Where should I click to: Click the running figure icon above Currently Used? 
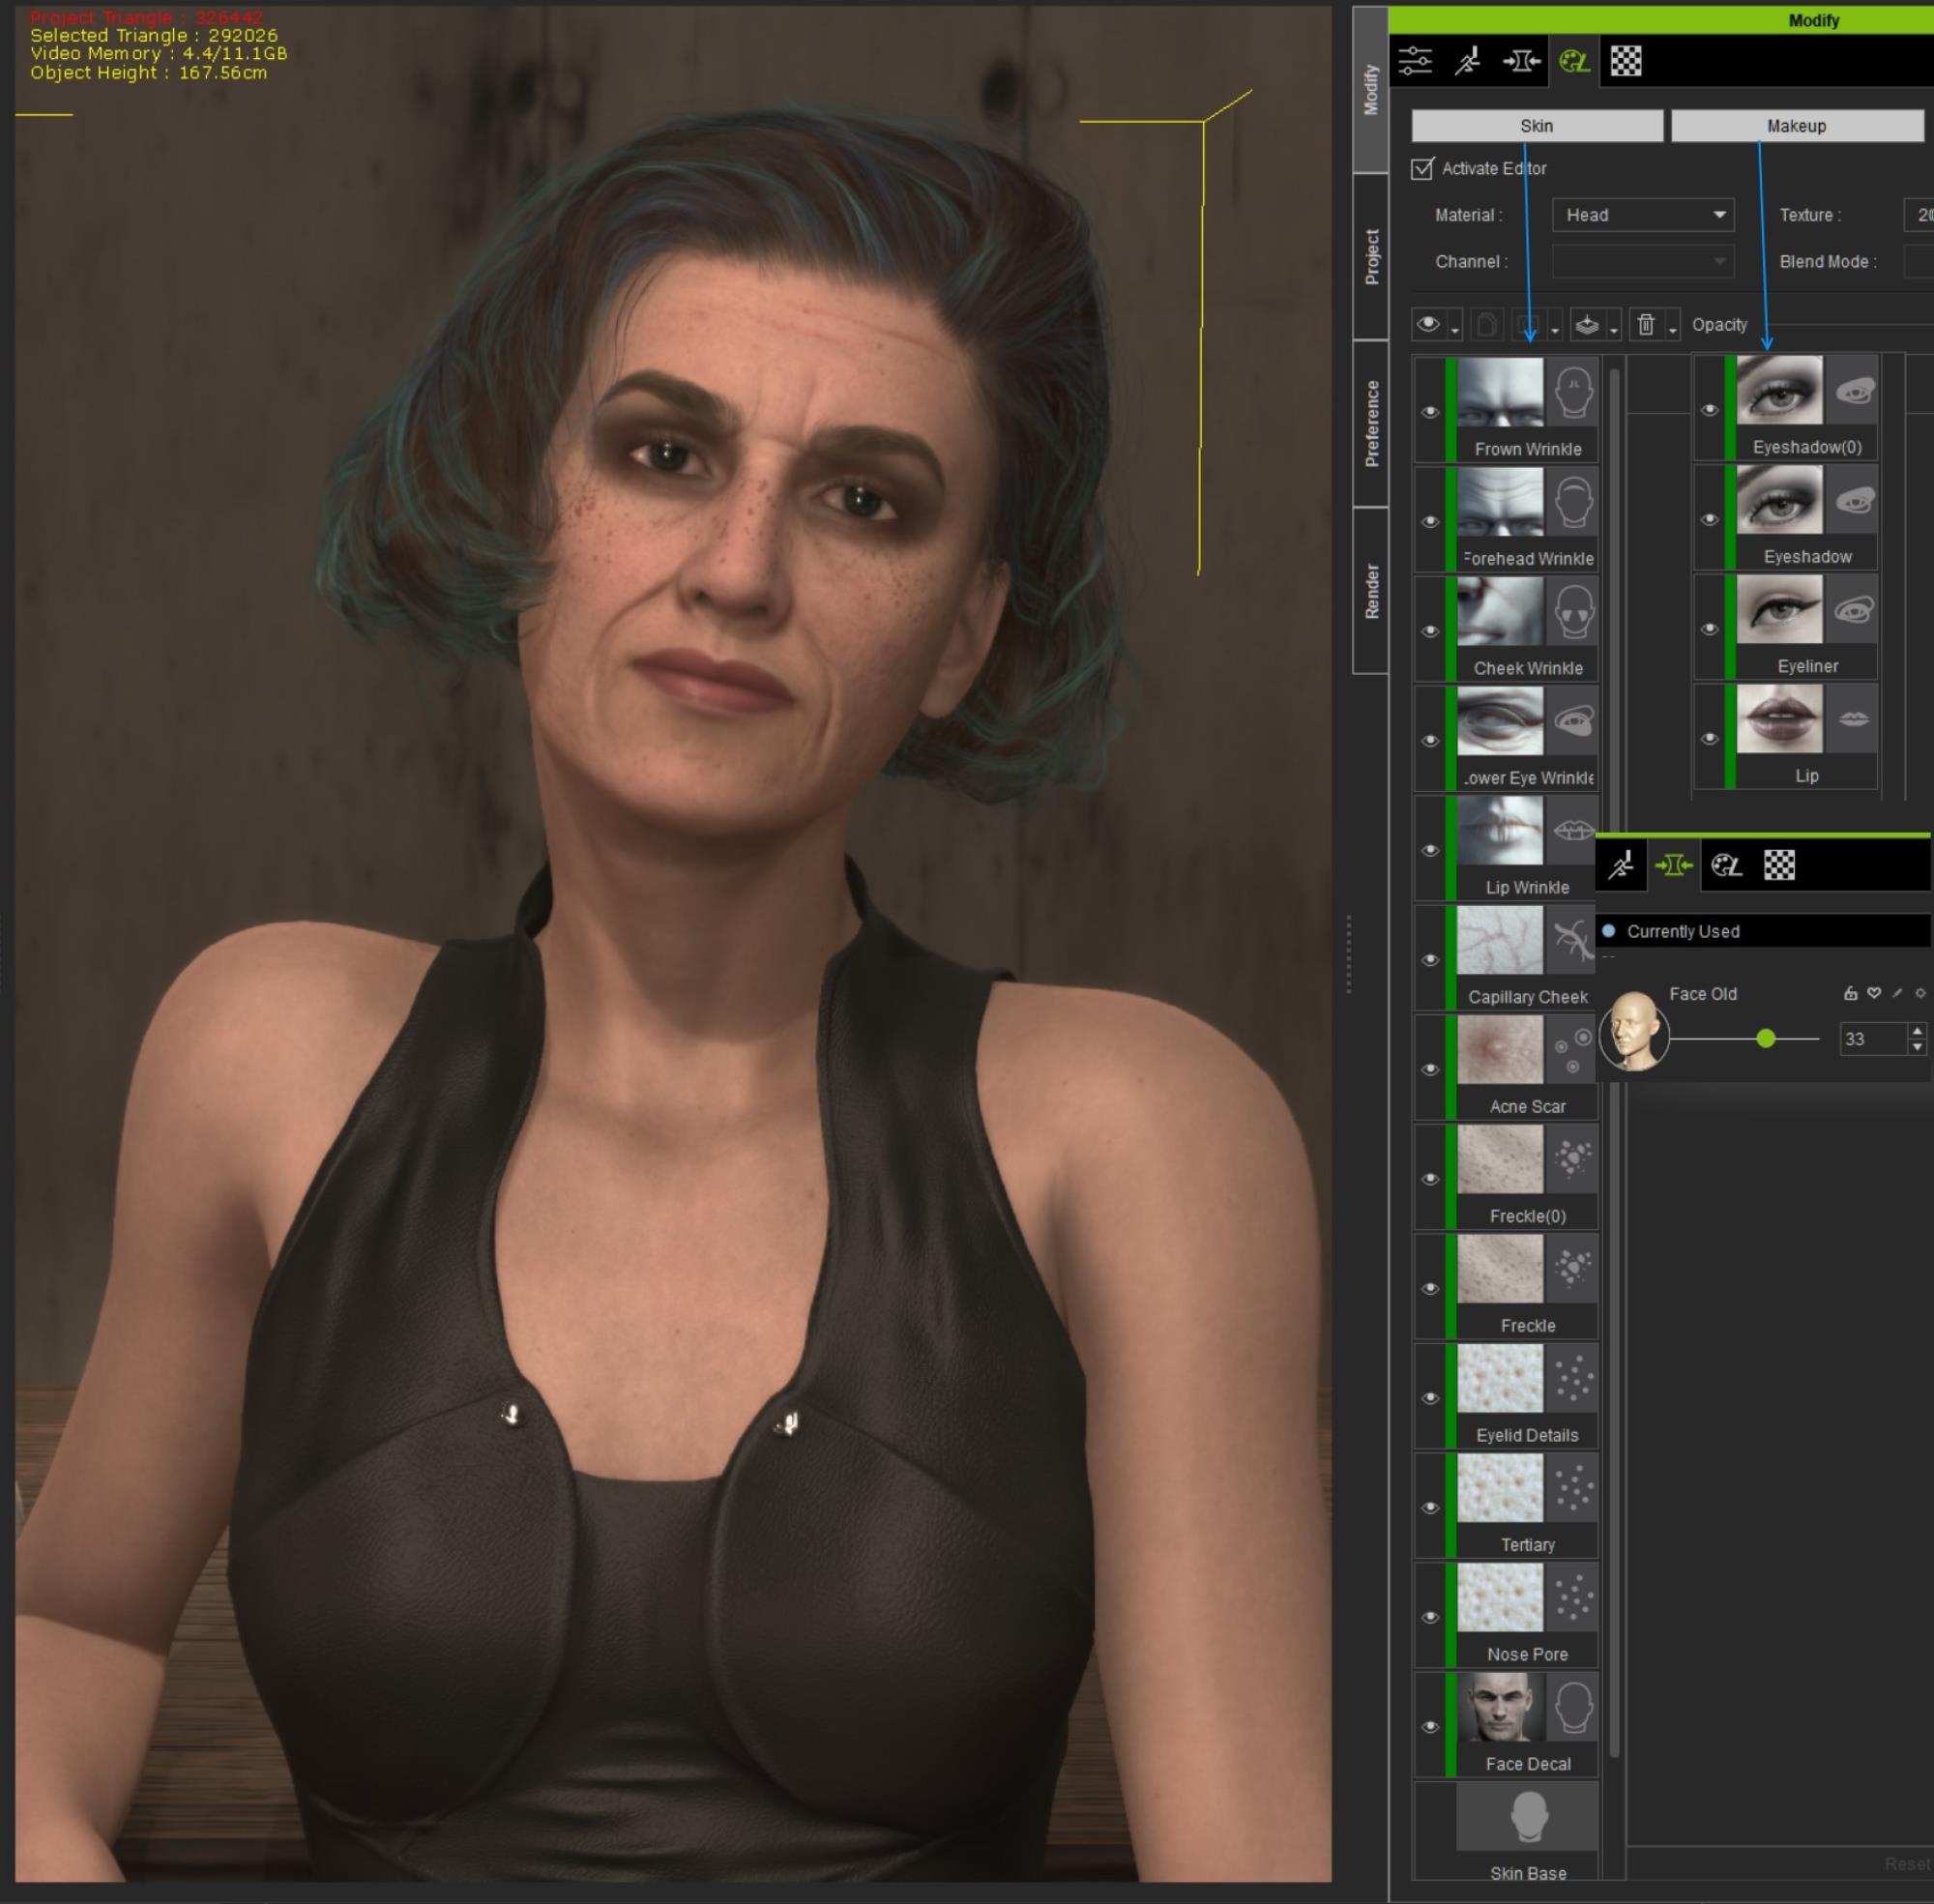pyautogui.click(x=1620, y=865)
